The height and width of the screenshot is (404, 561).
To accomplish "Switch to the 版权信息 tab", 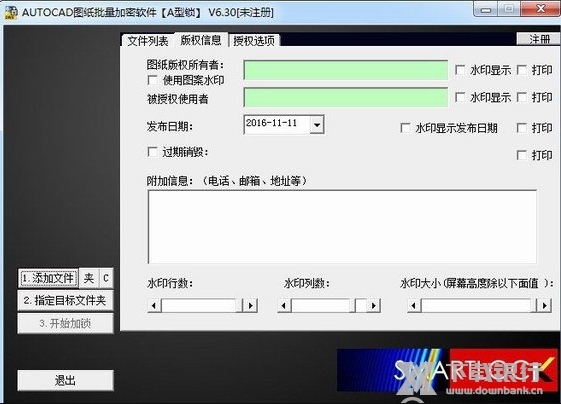I will pyautogui.click(x=201, y=40).
